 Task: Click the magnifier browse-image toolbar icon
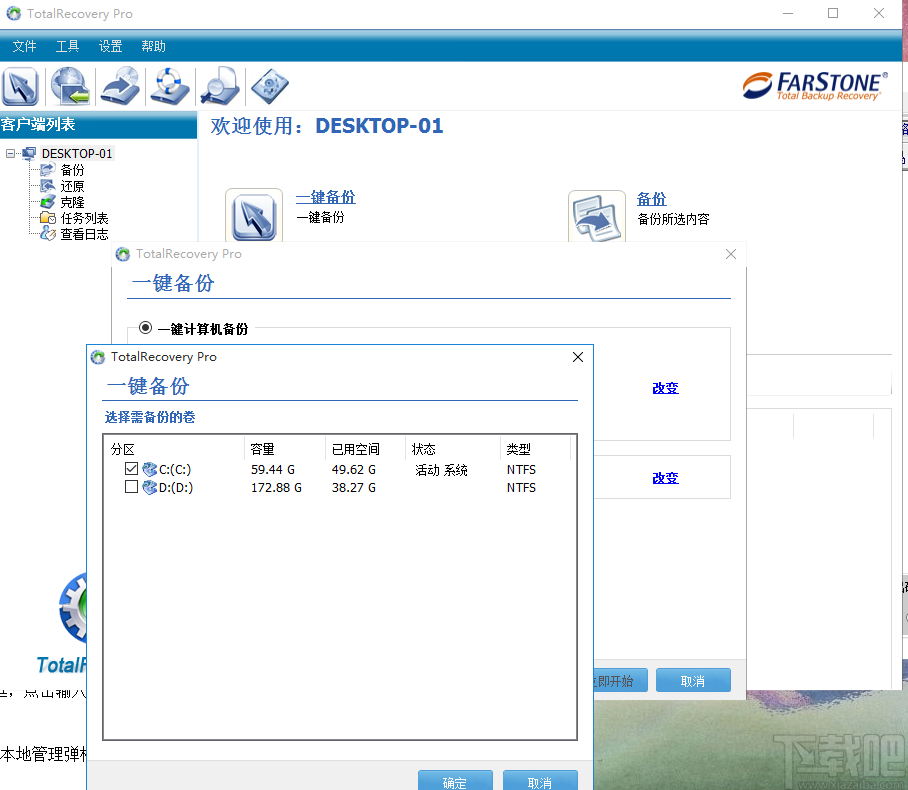pos(219,86)
